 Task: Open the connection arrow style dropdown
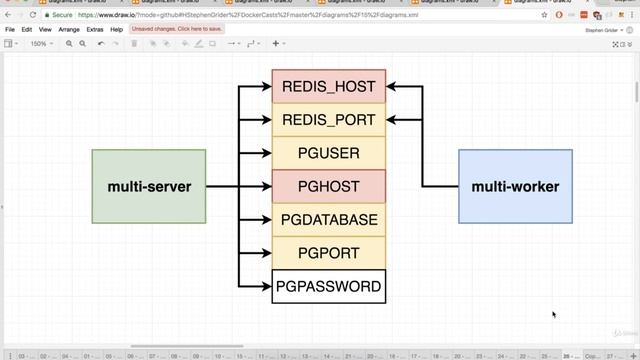[x=234, y=43]
